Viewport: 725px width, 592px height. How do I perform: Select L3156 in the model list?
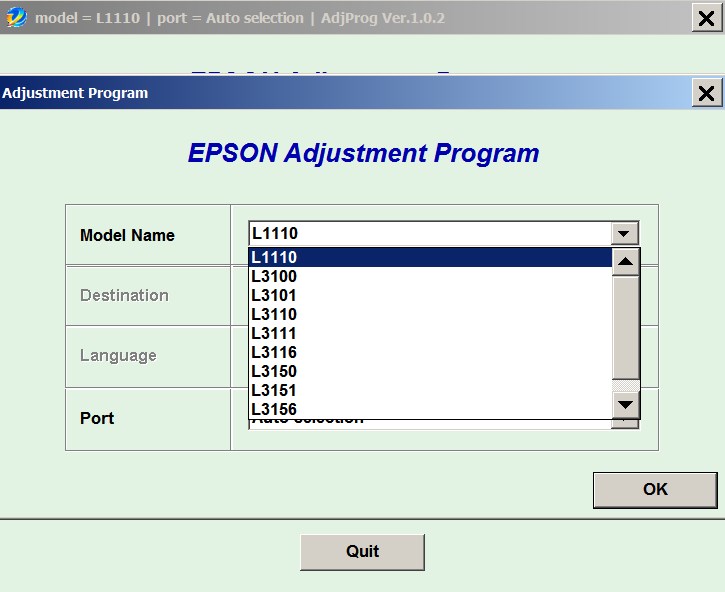[x=430, y=409]
